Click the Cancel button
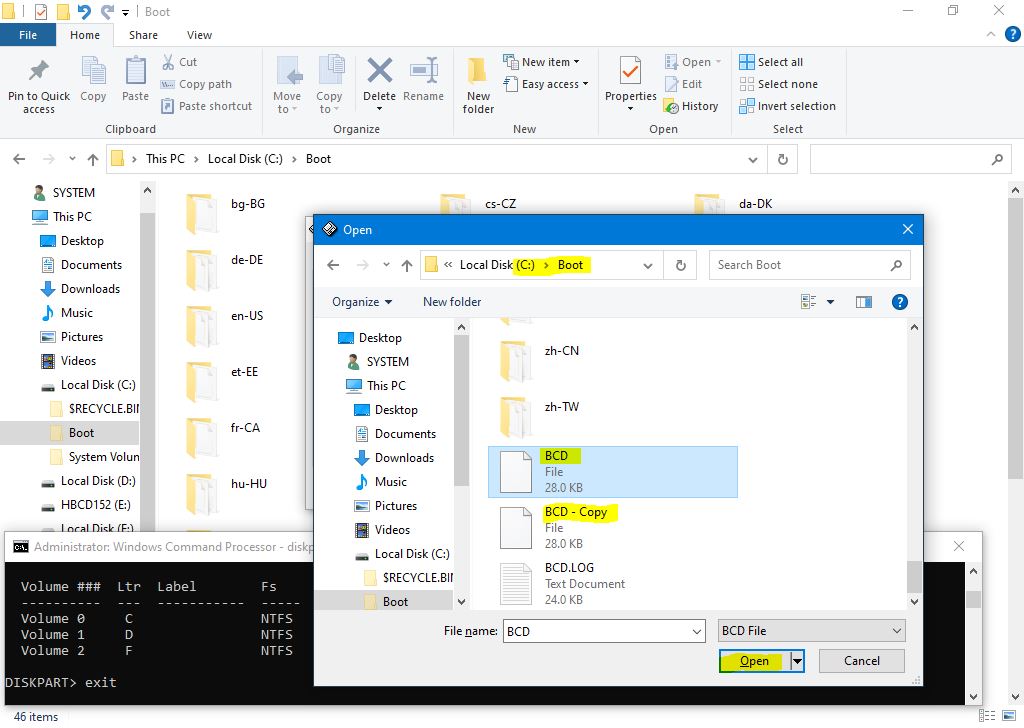The width and height of the screenshot is (1024, 728). 861,661
